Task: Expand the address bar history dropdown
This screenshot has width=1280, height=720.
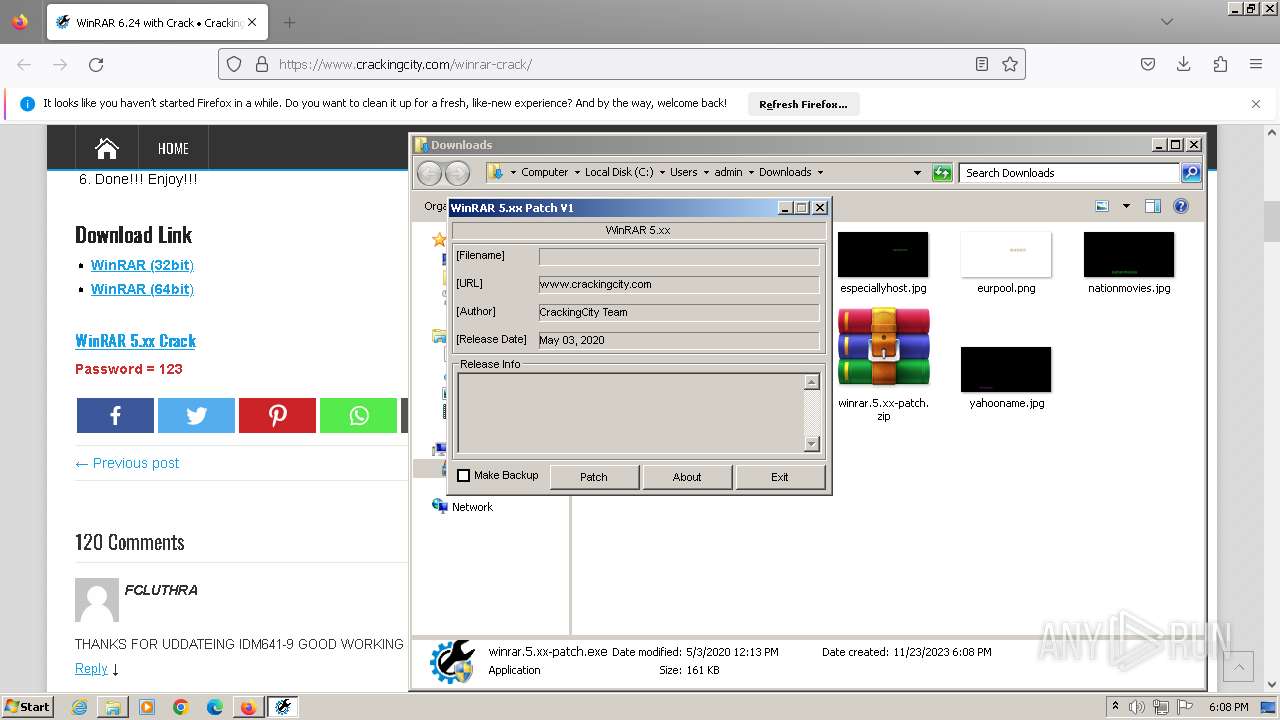Action: [917, 172]
